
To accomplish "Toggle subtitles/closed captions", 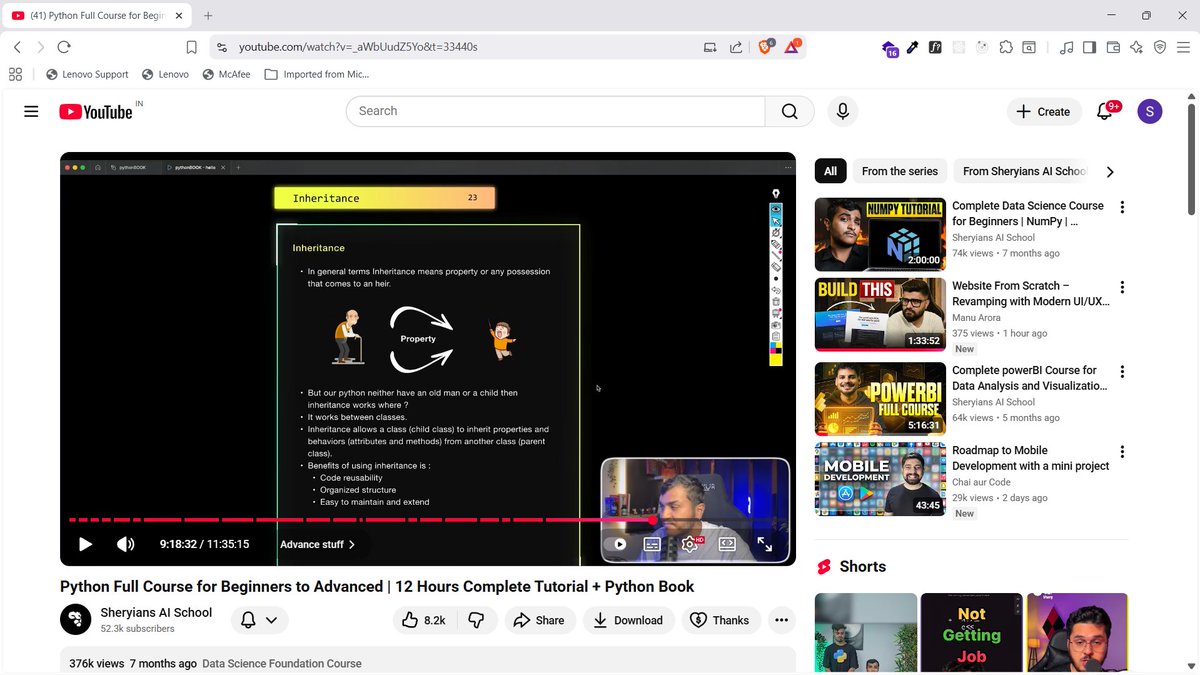I will click(652, 544).
